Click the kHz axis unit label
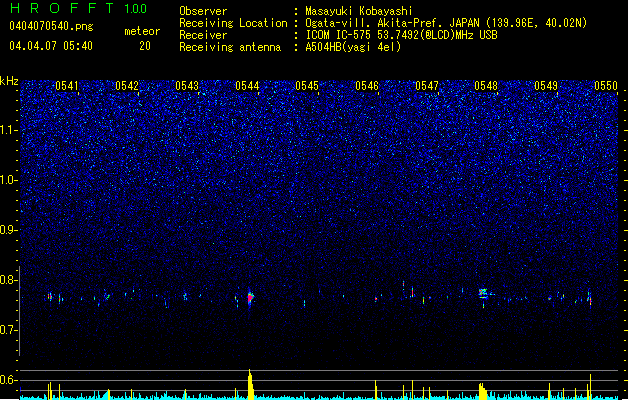The width and height of the screenshot is (629, 400). (x=9, y=81)
